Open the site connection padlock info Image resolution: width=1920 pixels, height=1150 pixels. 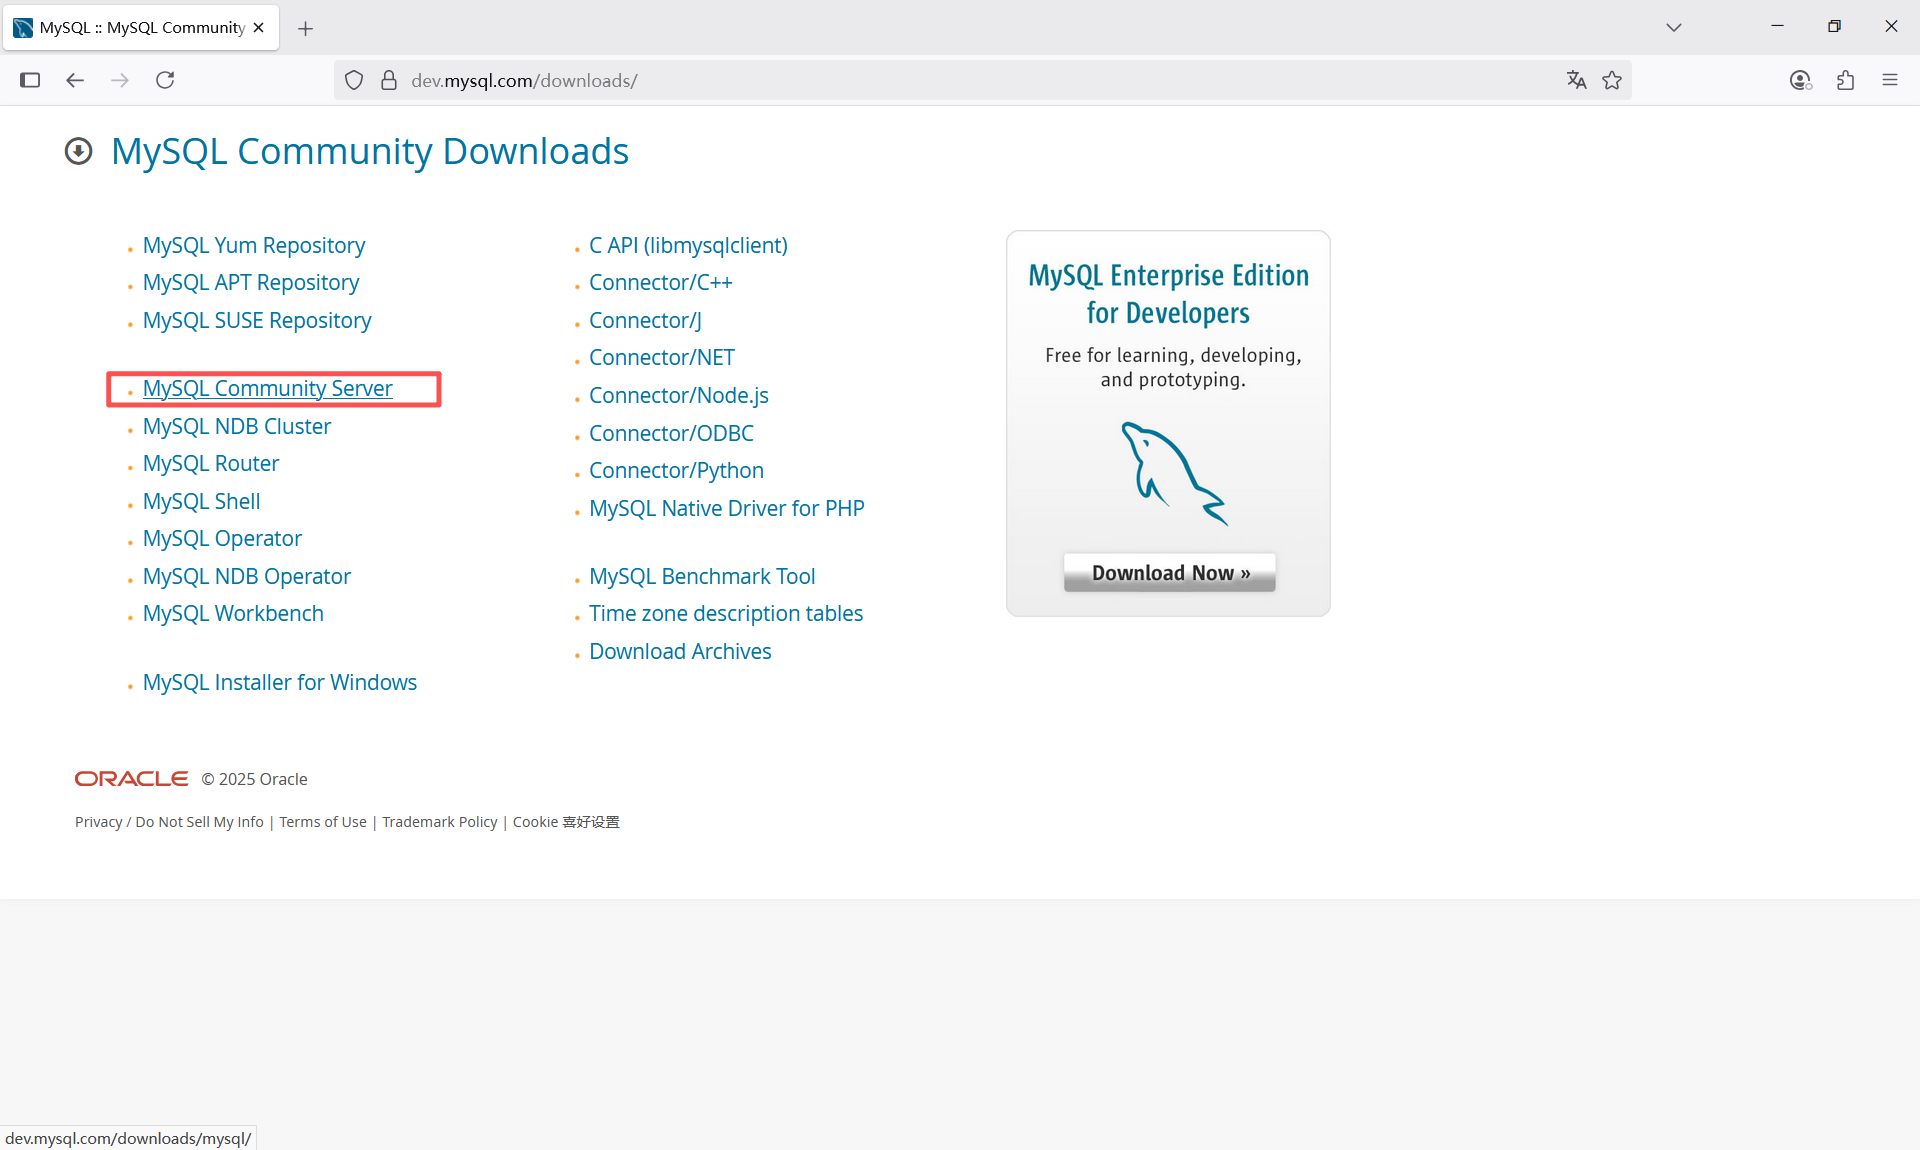[x=389, y=80]
